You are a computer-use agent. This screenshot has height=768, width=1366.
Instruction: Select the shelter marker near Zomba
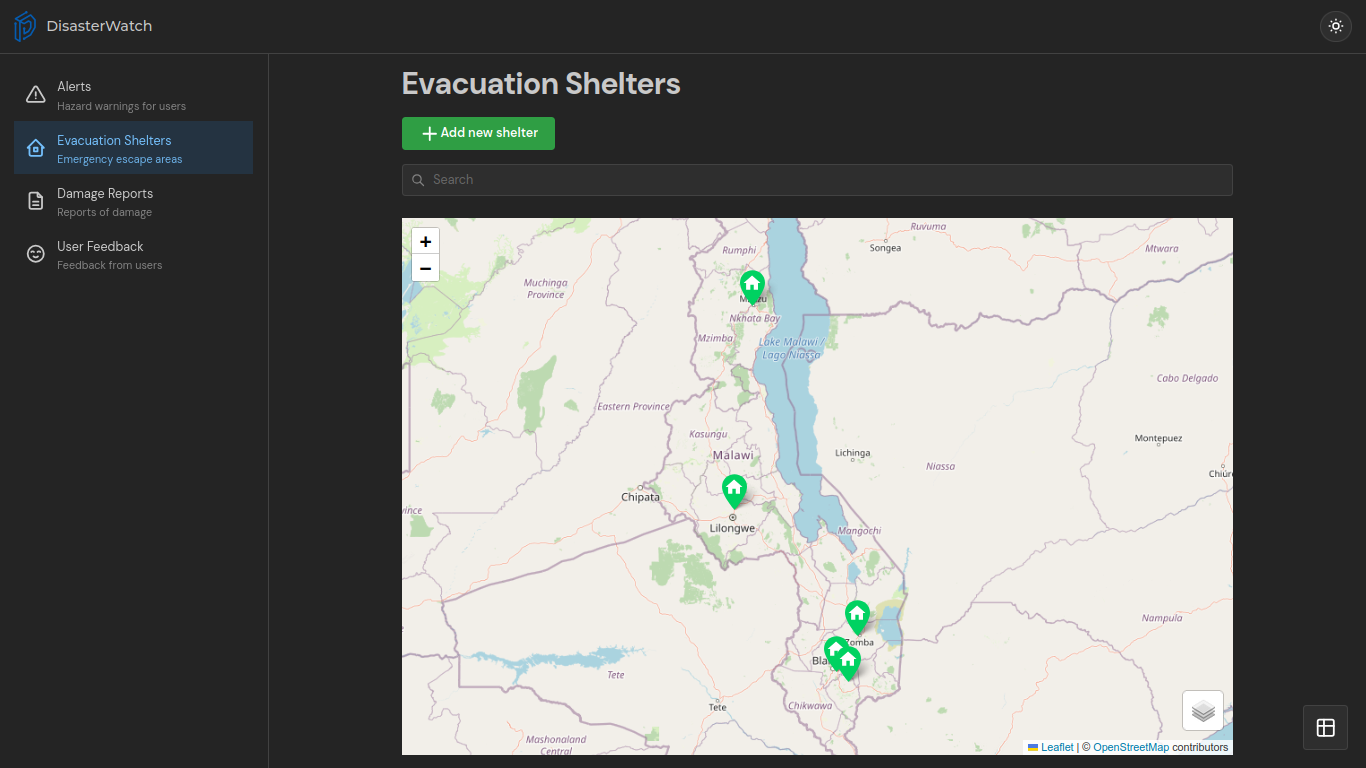857,617
